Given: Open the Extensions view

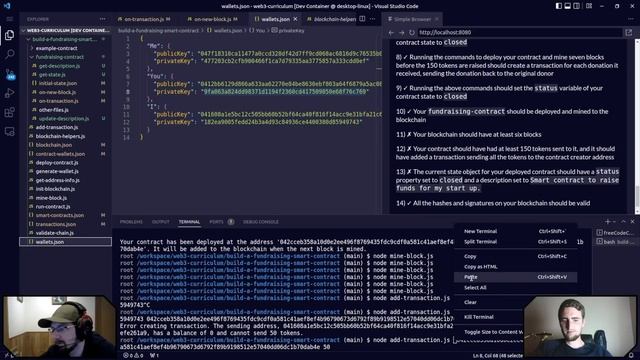Looking at the screenshot, I should 9,112.
